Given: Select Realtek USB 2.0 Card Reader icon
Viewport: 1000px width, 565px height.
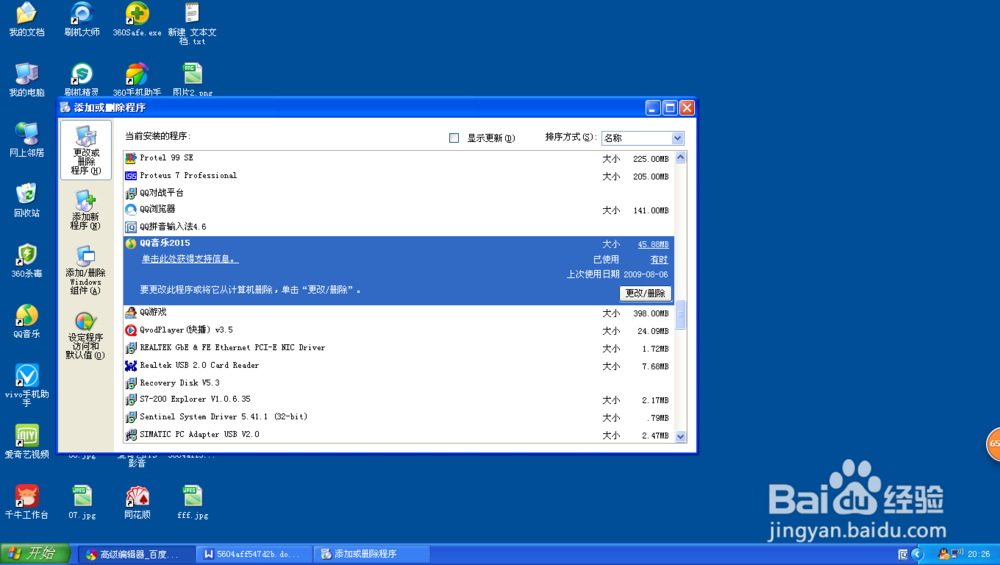Looking at the screenshot, I should [x=131, y=365].
